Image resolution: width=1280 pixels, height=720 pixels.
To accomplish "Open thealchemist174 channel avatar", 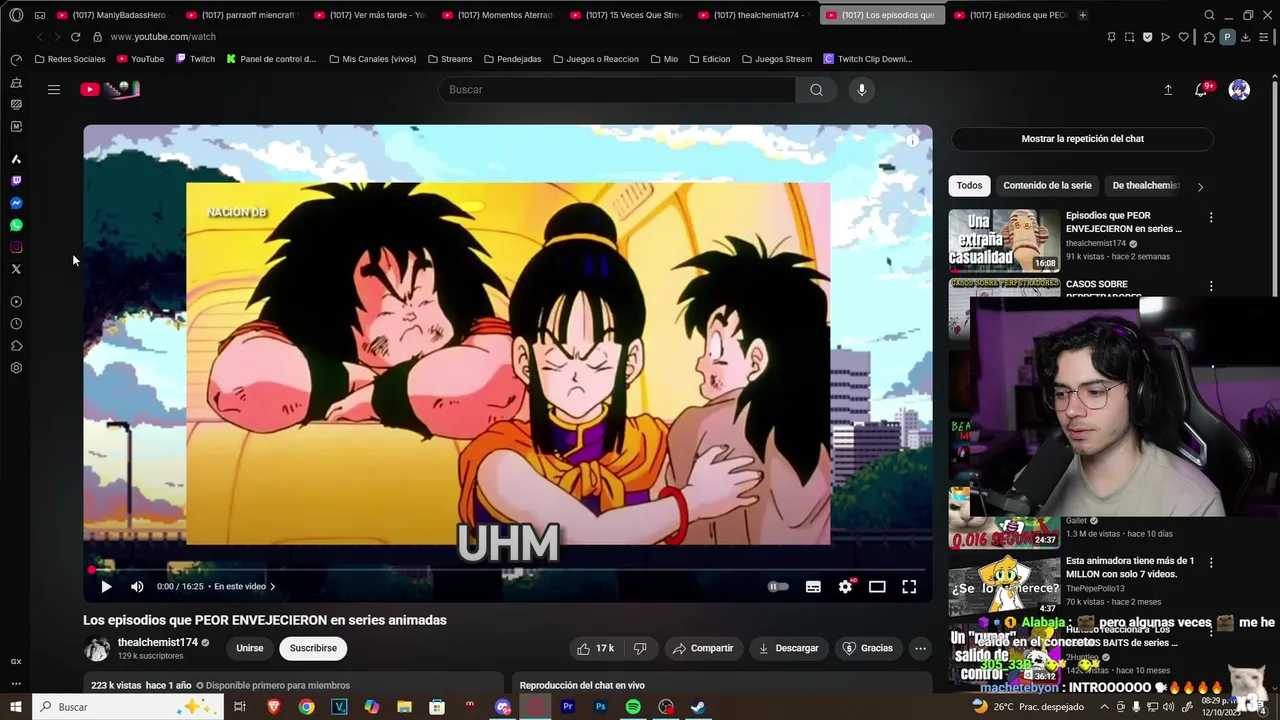I will click(96, 649).
